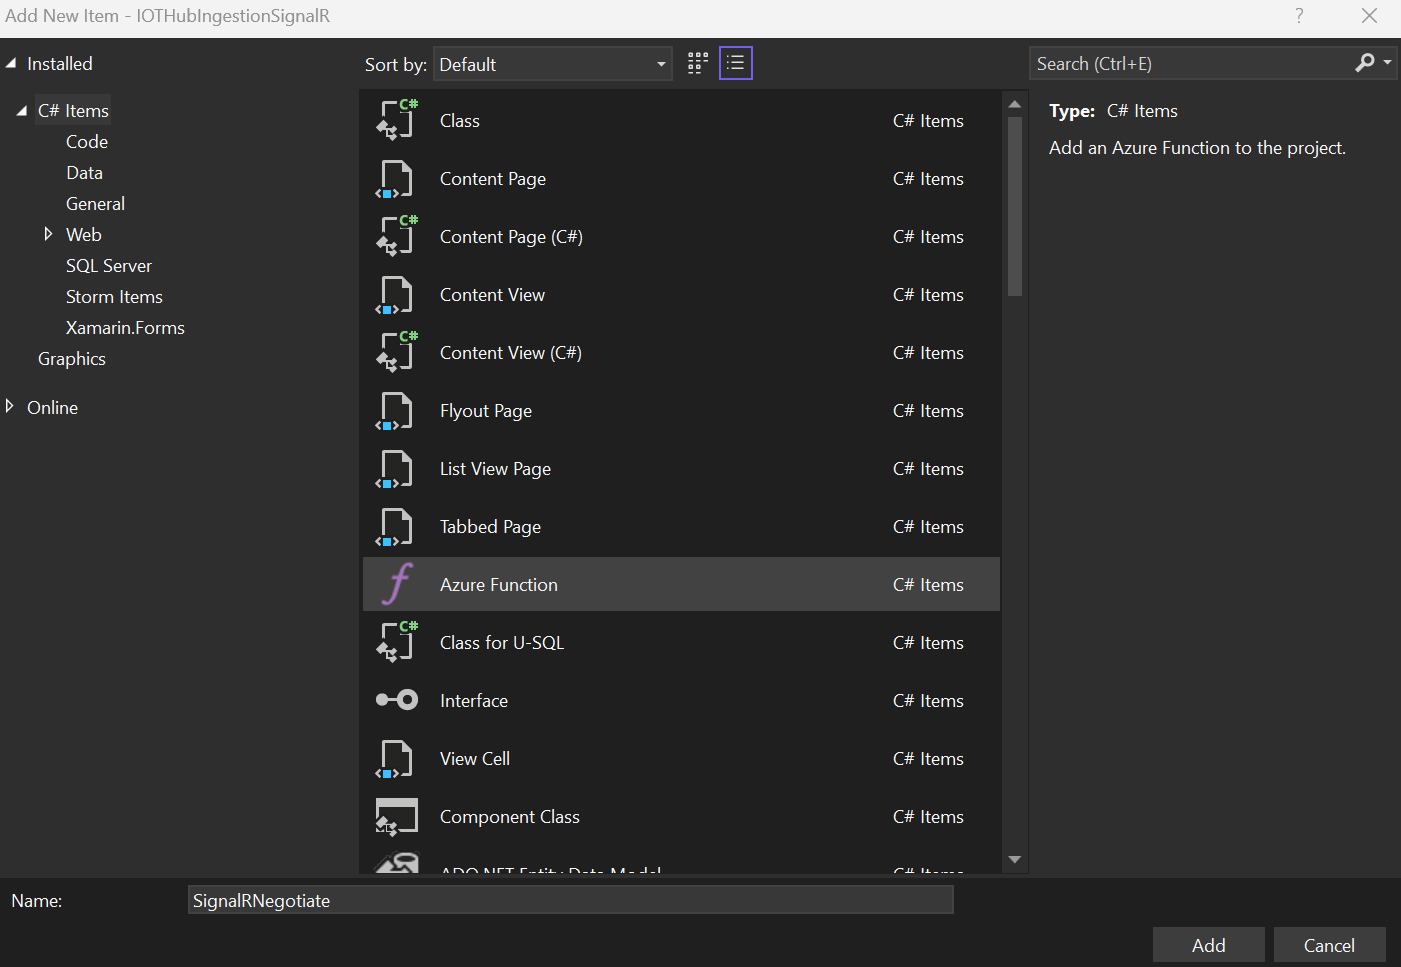The width and height of the screenshot is (1401, 967).
Task: Select the "Content View (C#)" row text
Action: [x=511, y=353]
